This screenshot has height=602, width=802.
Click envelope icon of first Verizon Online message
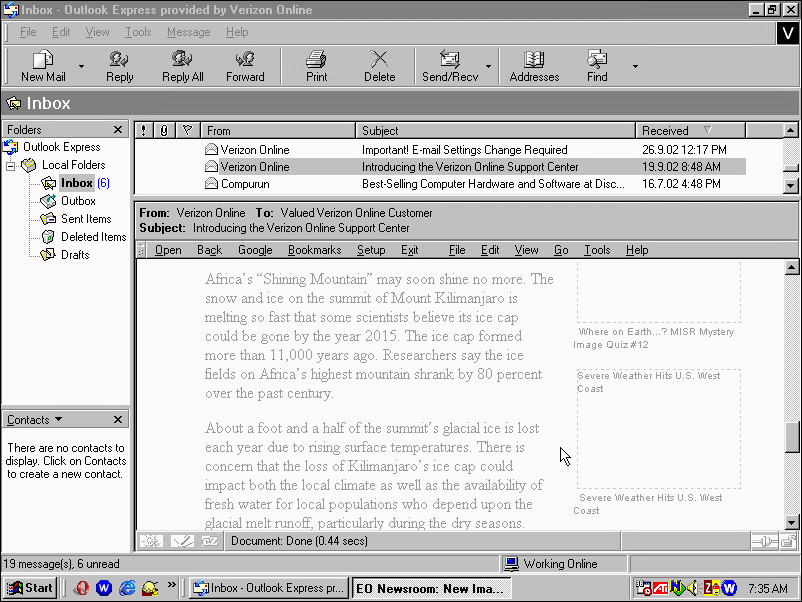[211, 149]
